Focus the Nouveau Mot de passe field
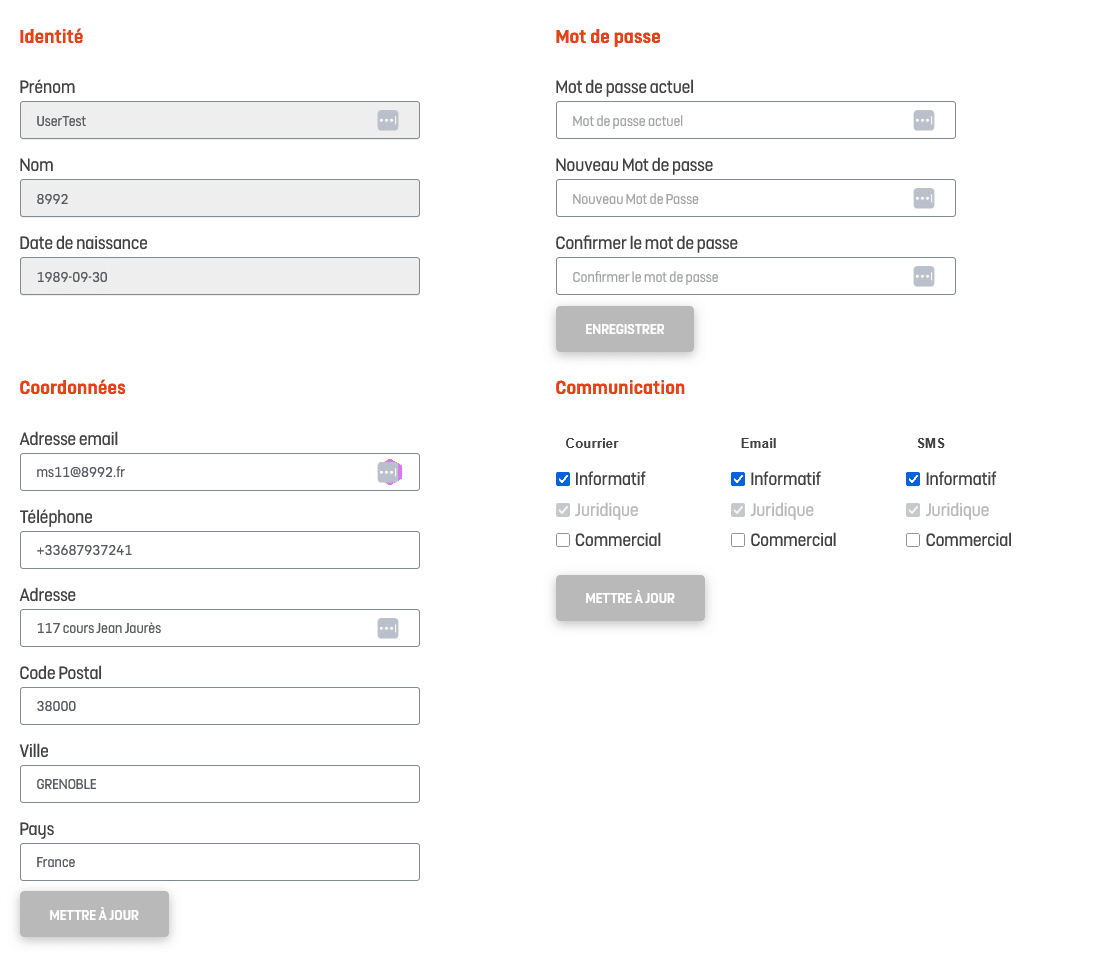The height and width of the screenshot is (957, 1112). pos(756,199)
